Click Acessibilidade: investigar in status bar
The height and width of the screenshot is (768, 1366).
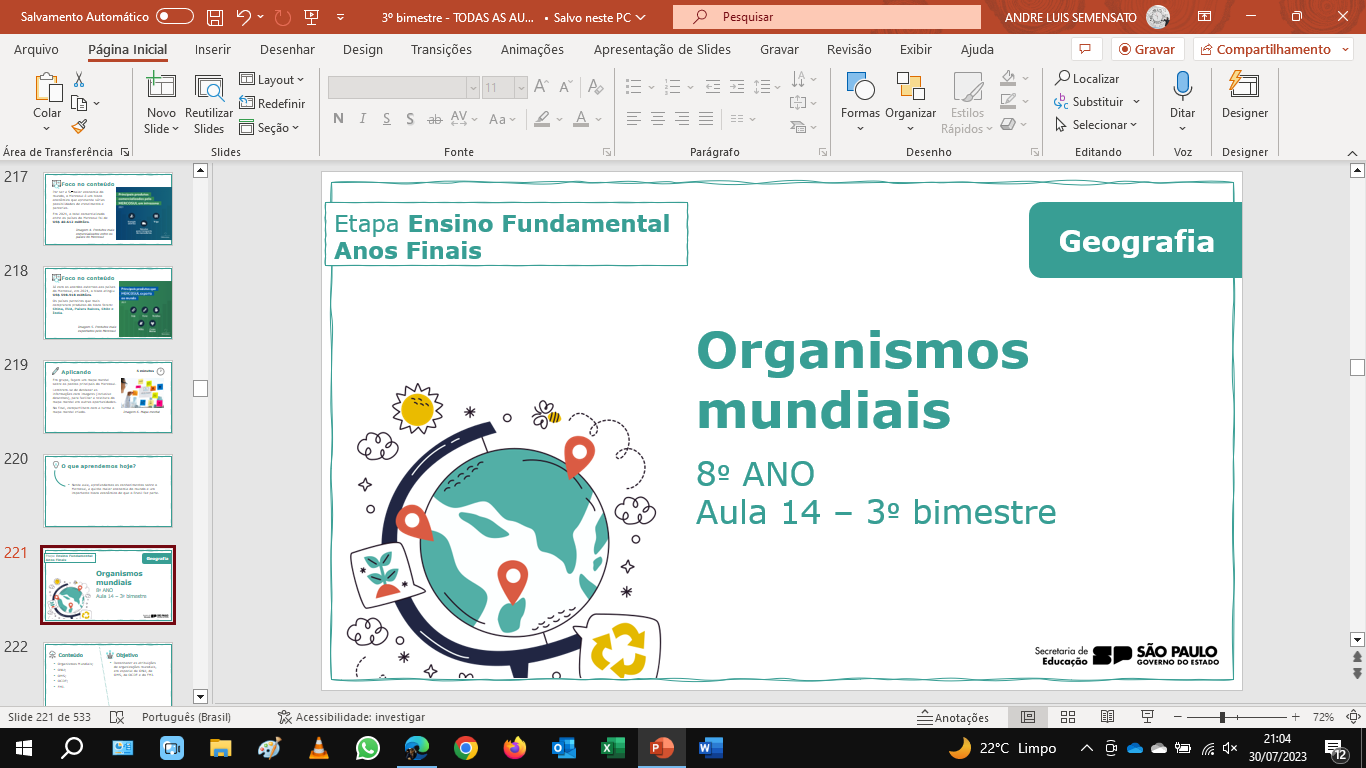[x=351, y=717]
